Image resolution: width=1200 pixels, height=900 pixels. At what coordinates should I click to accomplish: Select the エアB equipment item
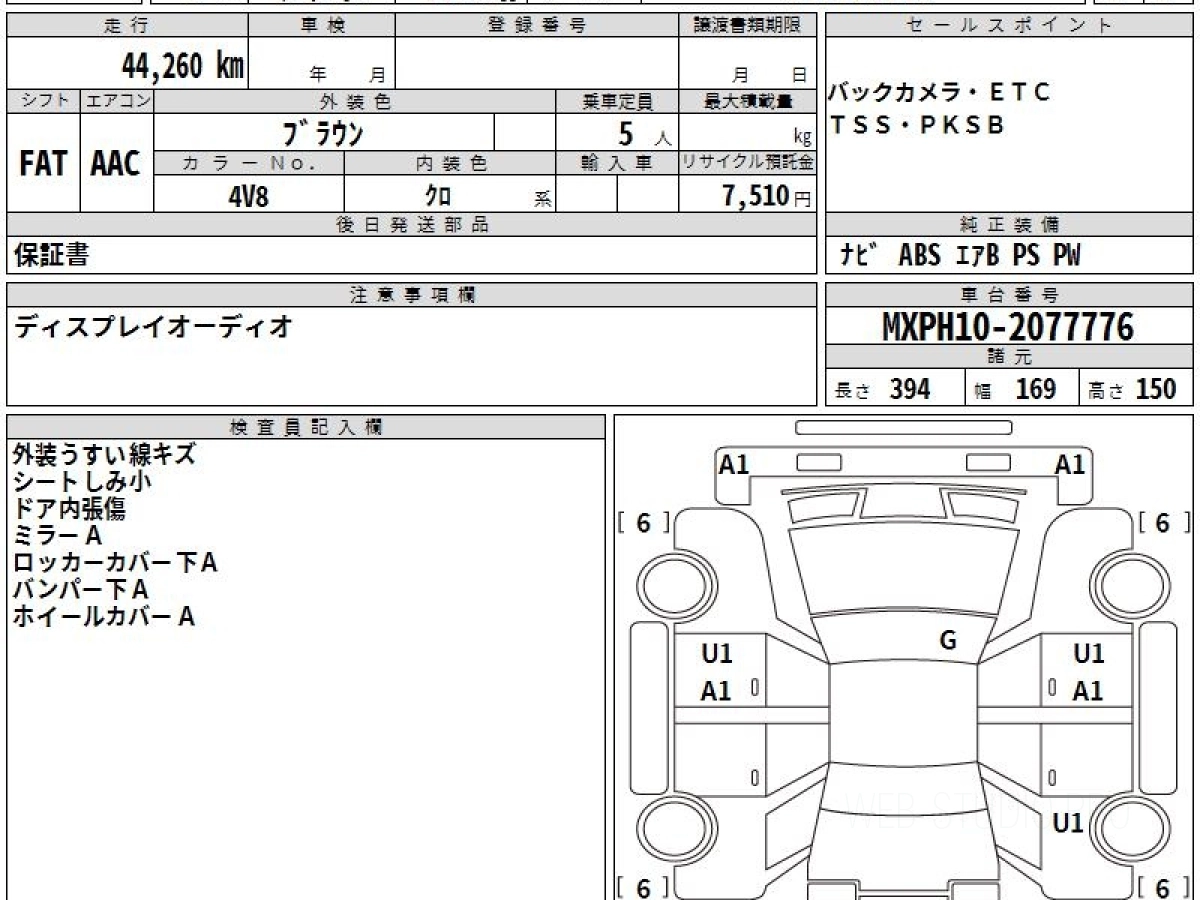(x=977, y=255)
